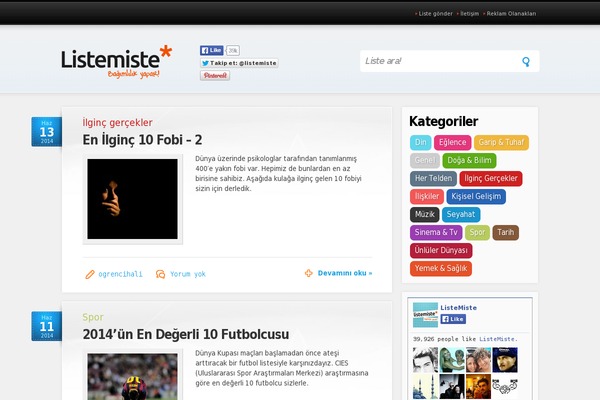This screenshot has height=400, width=600.
Task: Select the Ünlüler Dünyası category tag
Action: 441,250
